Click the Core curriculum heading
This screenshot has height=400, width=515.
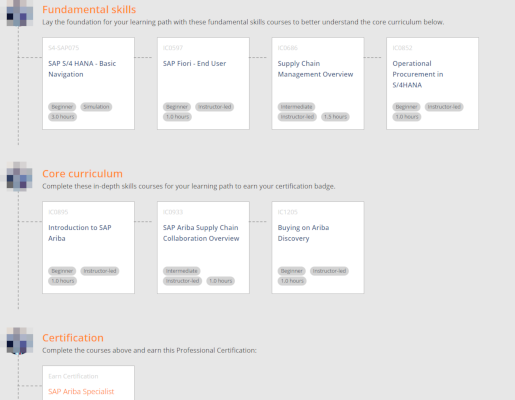[82, 173]
